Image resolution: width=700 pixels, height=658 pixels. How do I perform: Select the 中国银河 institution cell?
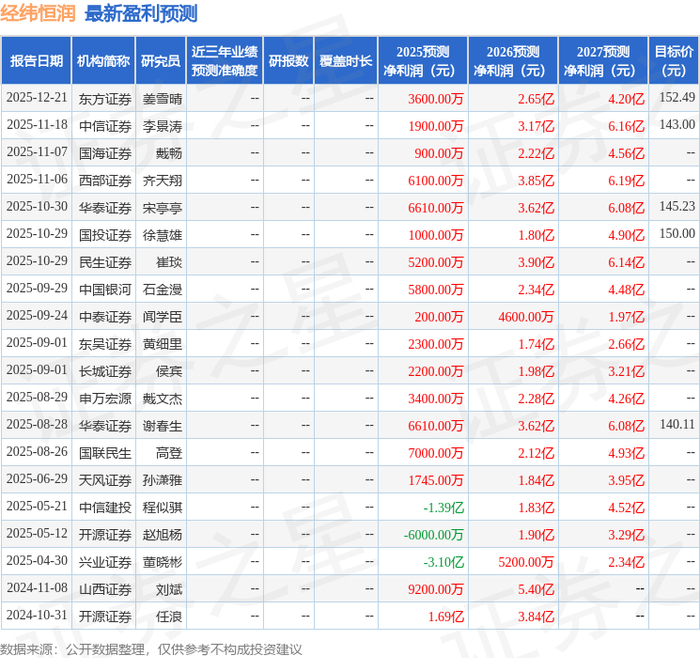[105, 289]
